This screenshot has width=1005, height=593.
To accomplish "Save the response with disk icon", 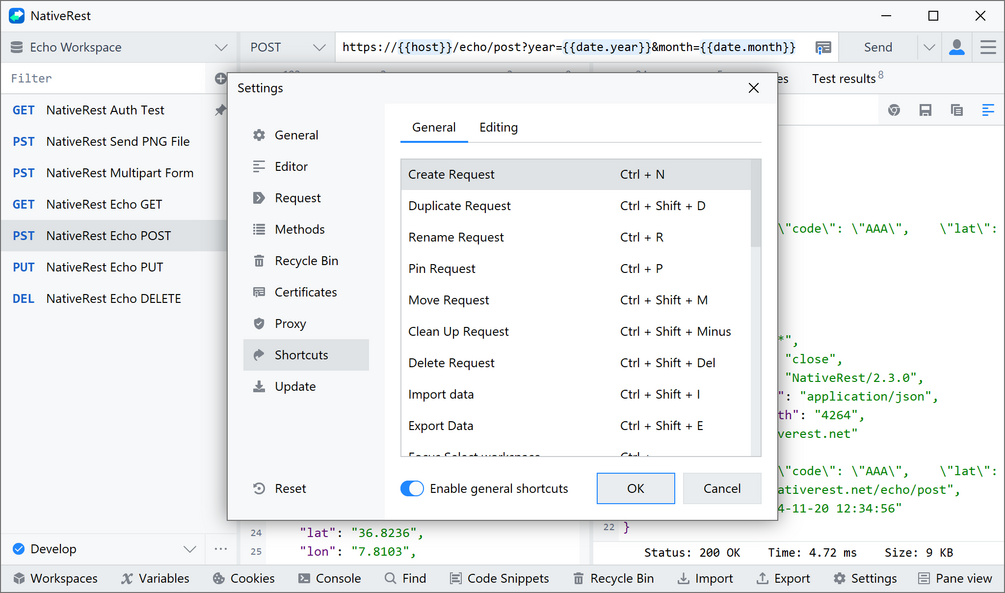I will coord(926,110).
